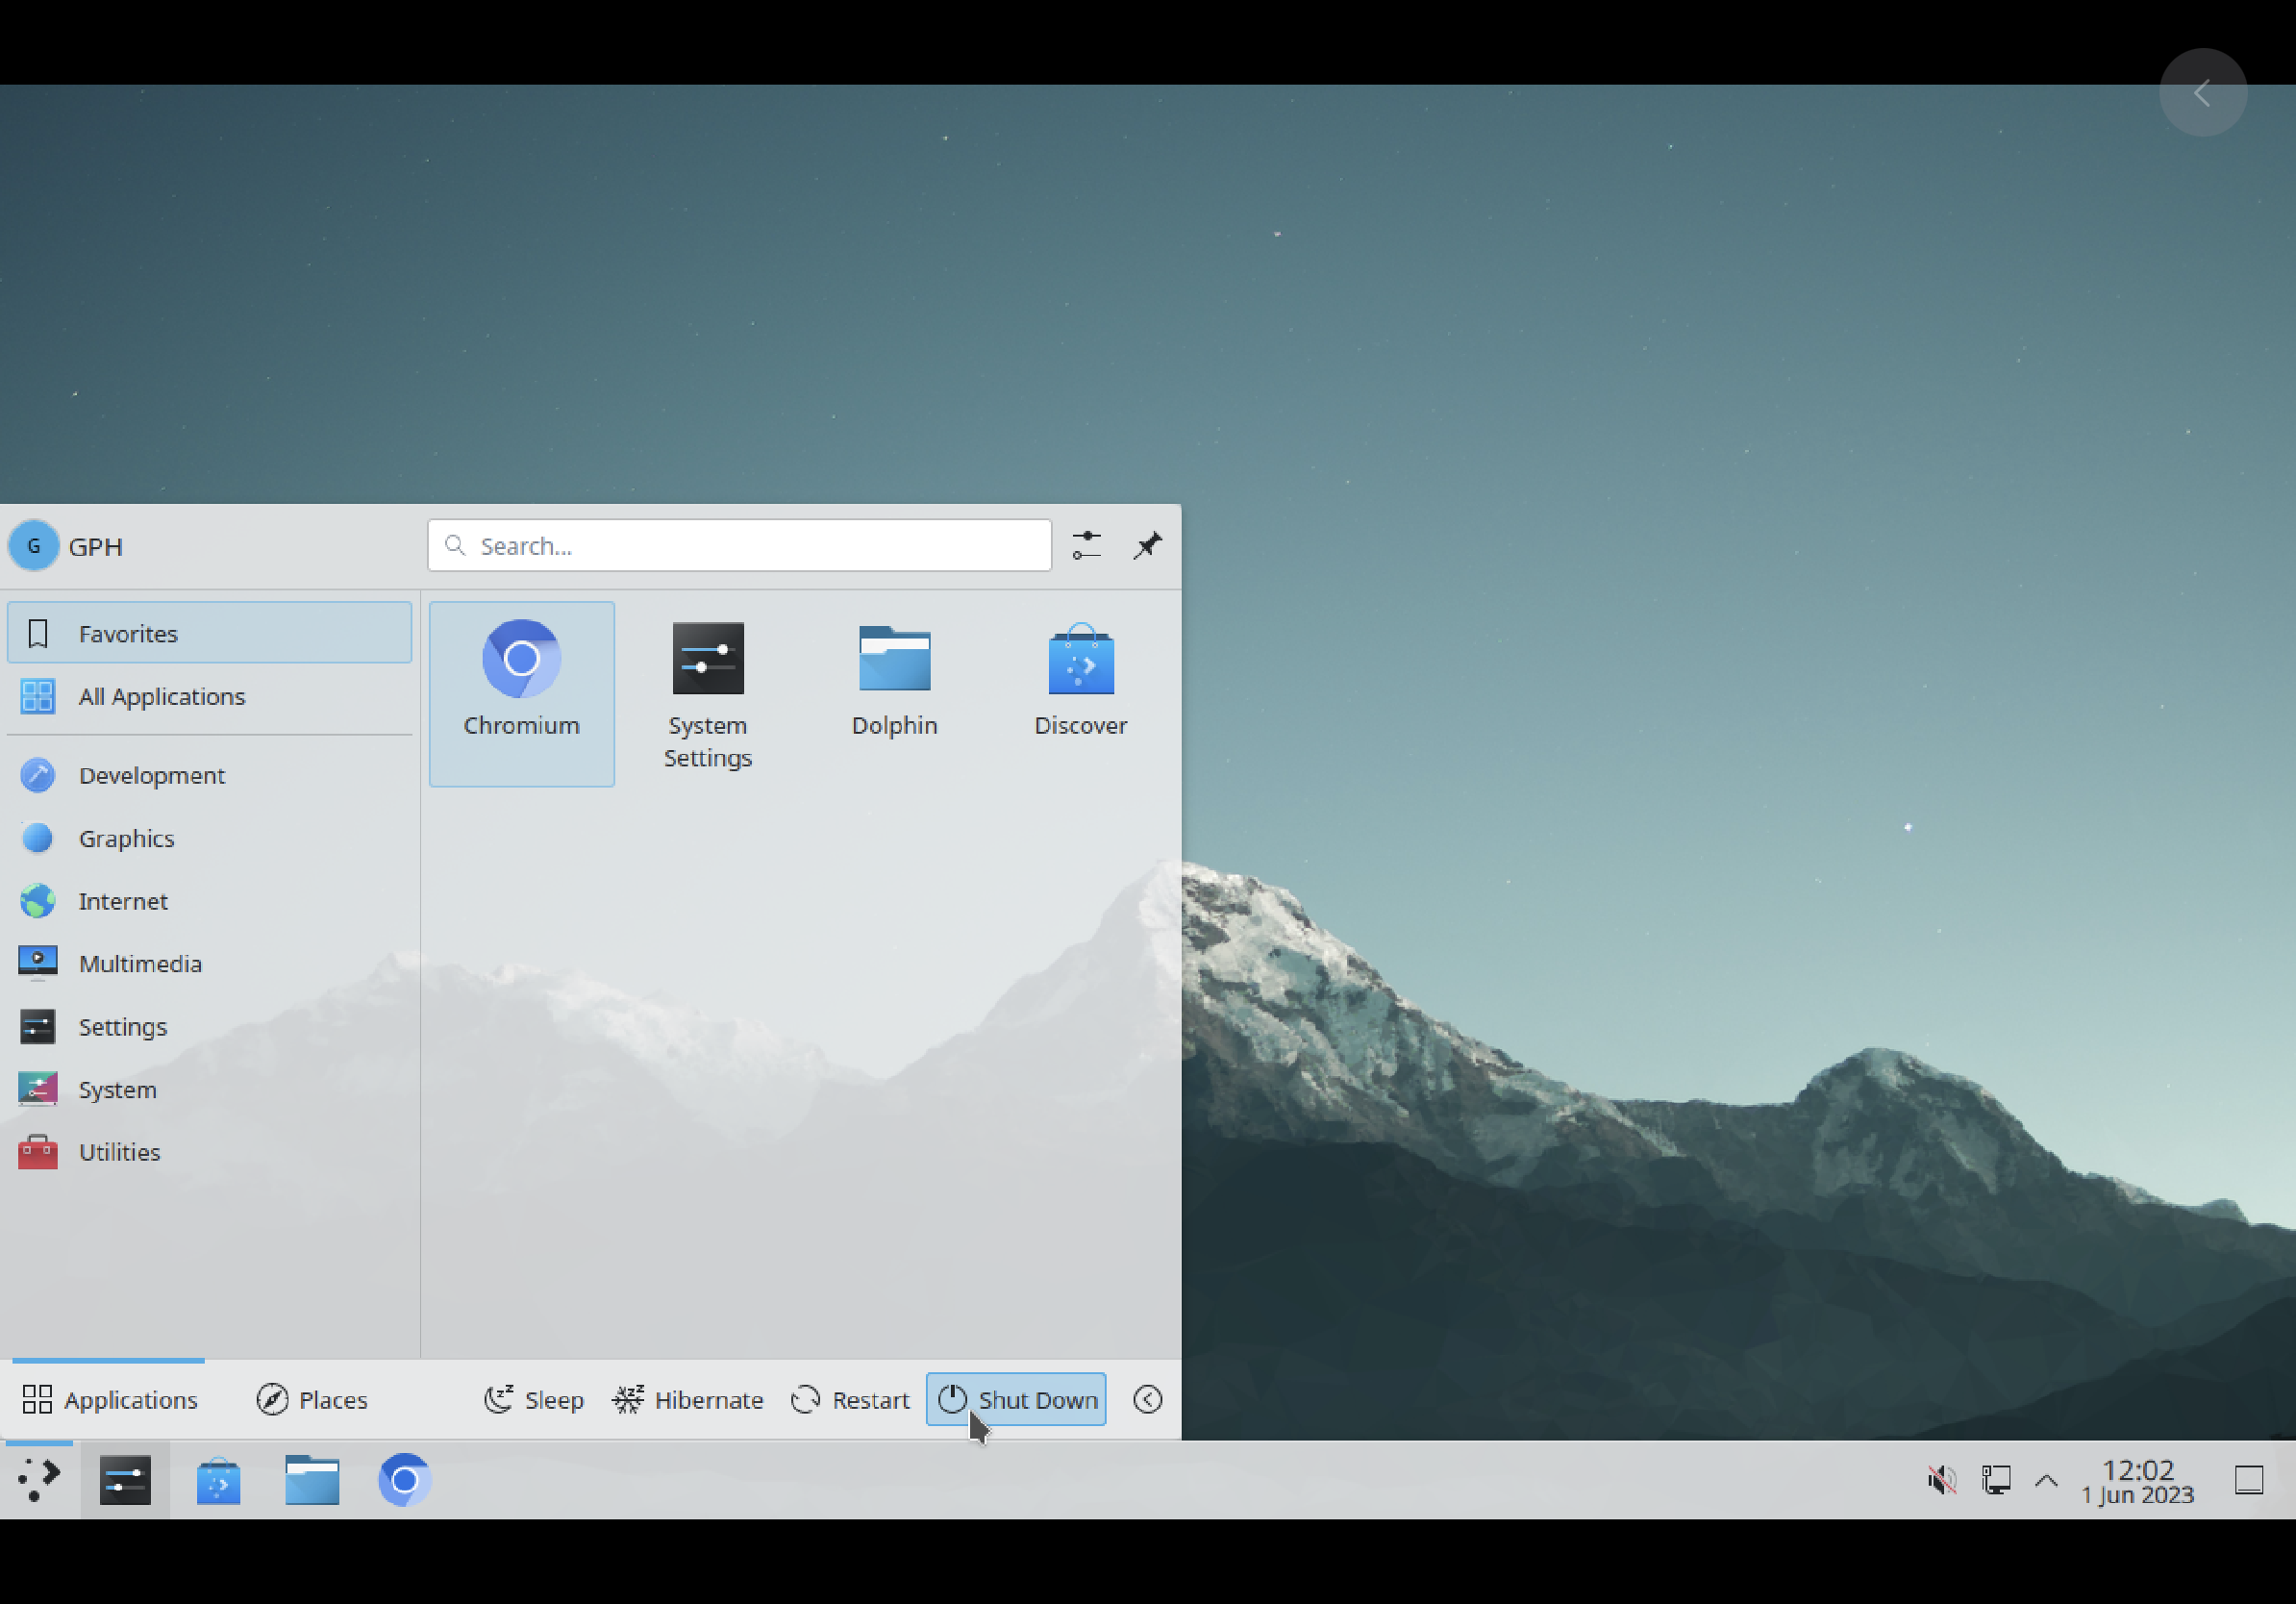Image resolution: width=2296 pixels, height=1604 pixels.
Task: Open System Settings from favorites
Action: pos(707,691)
